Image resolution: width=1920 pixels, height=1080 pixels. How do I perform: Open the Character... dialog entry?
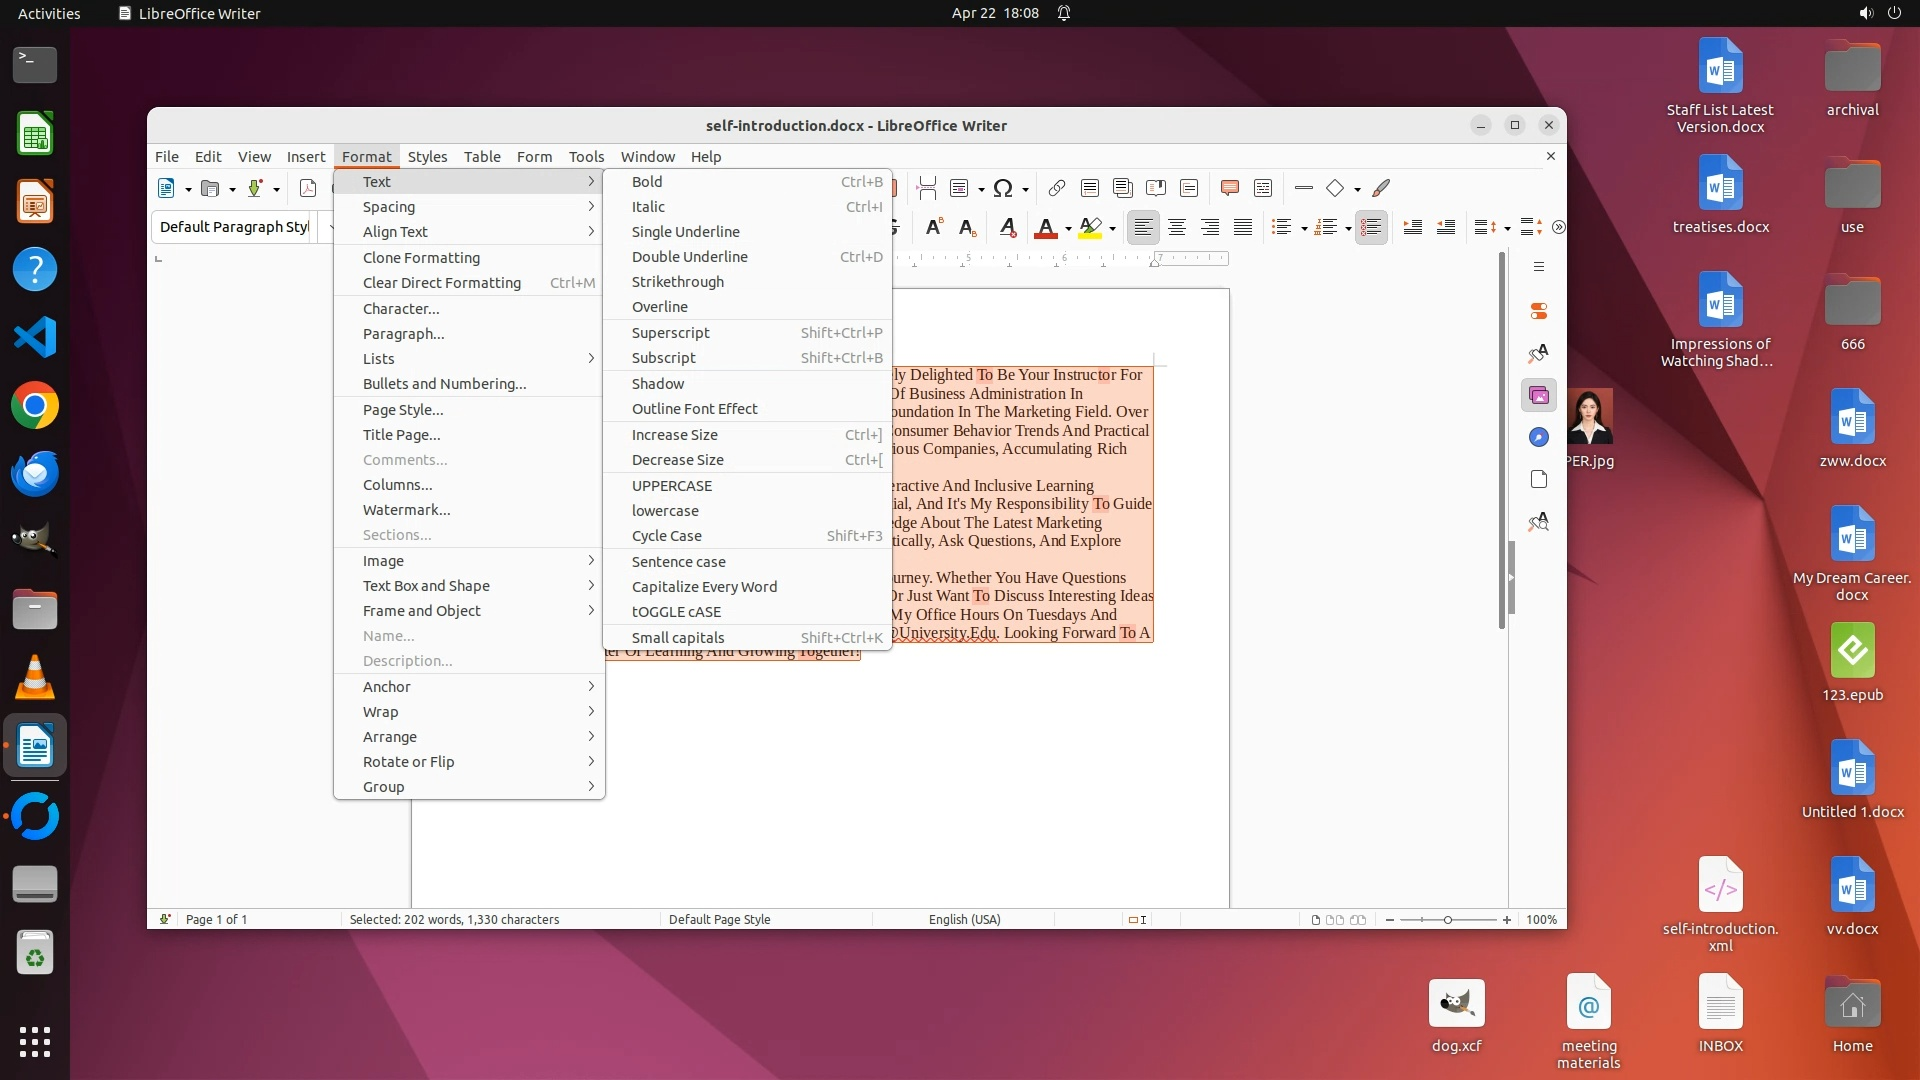401,309
